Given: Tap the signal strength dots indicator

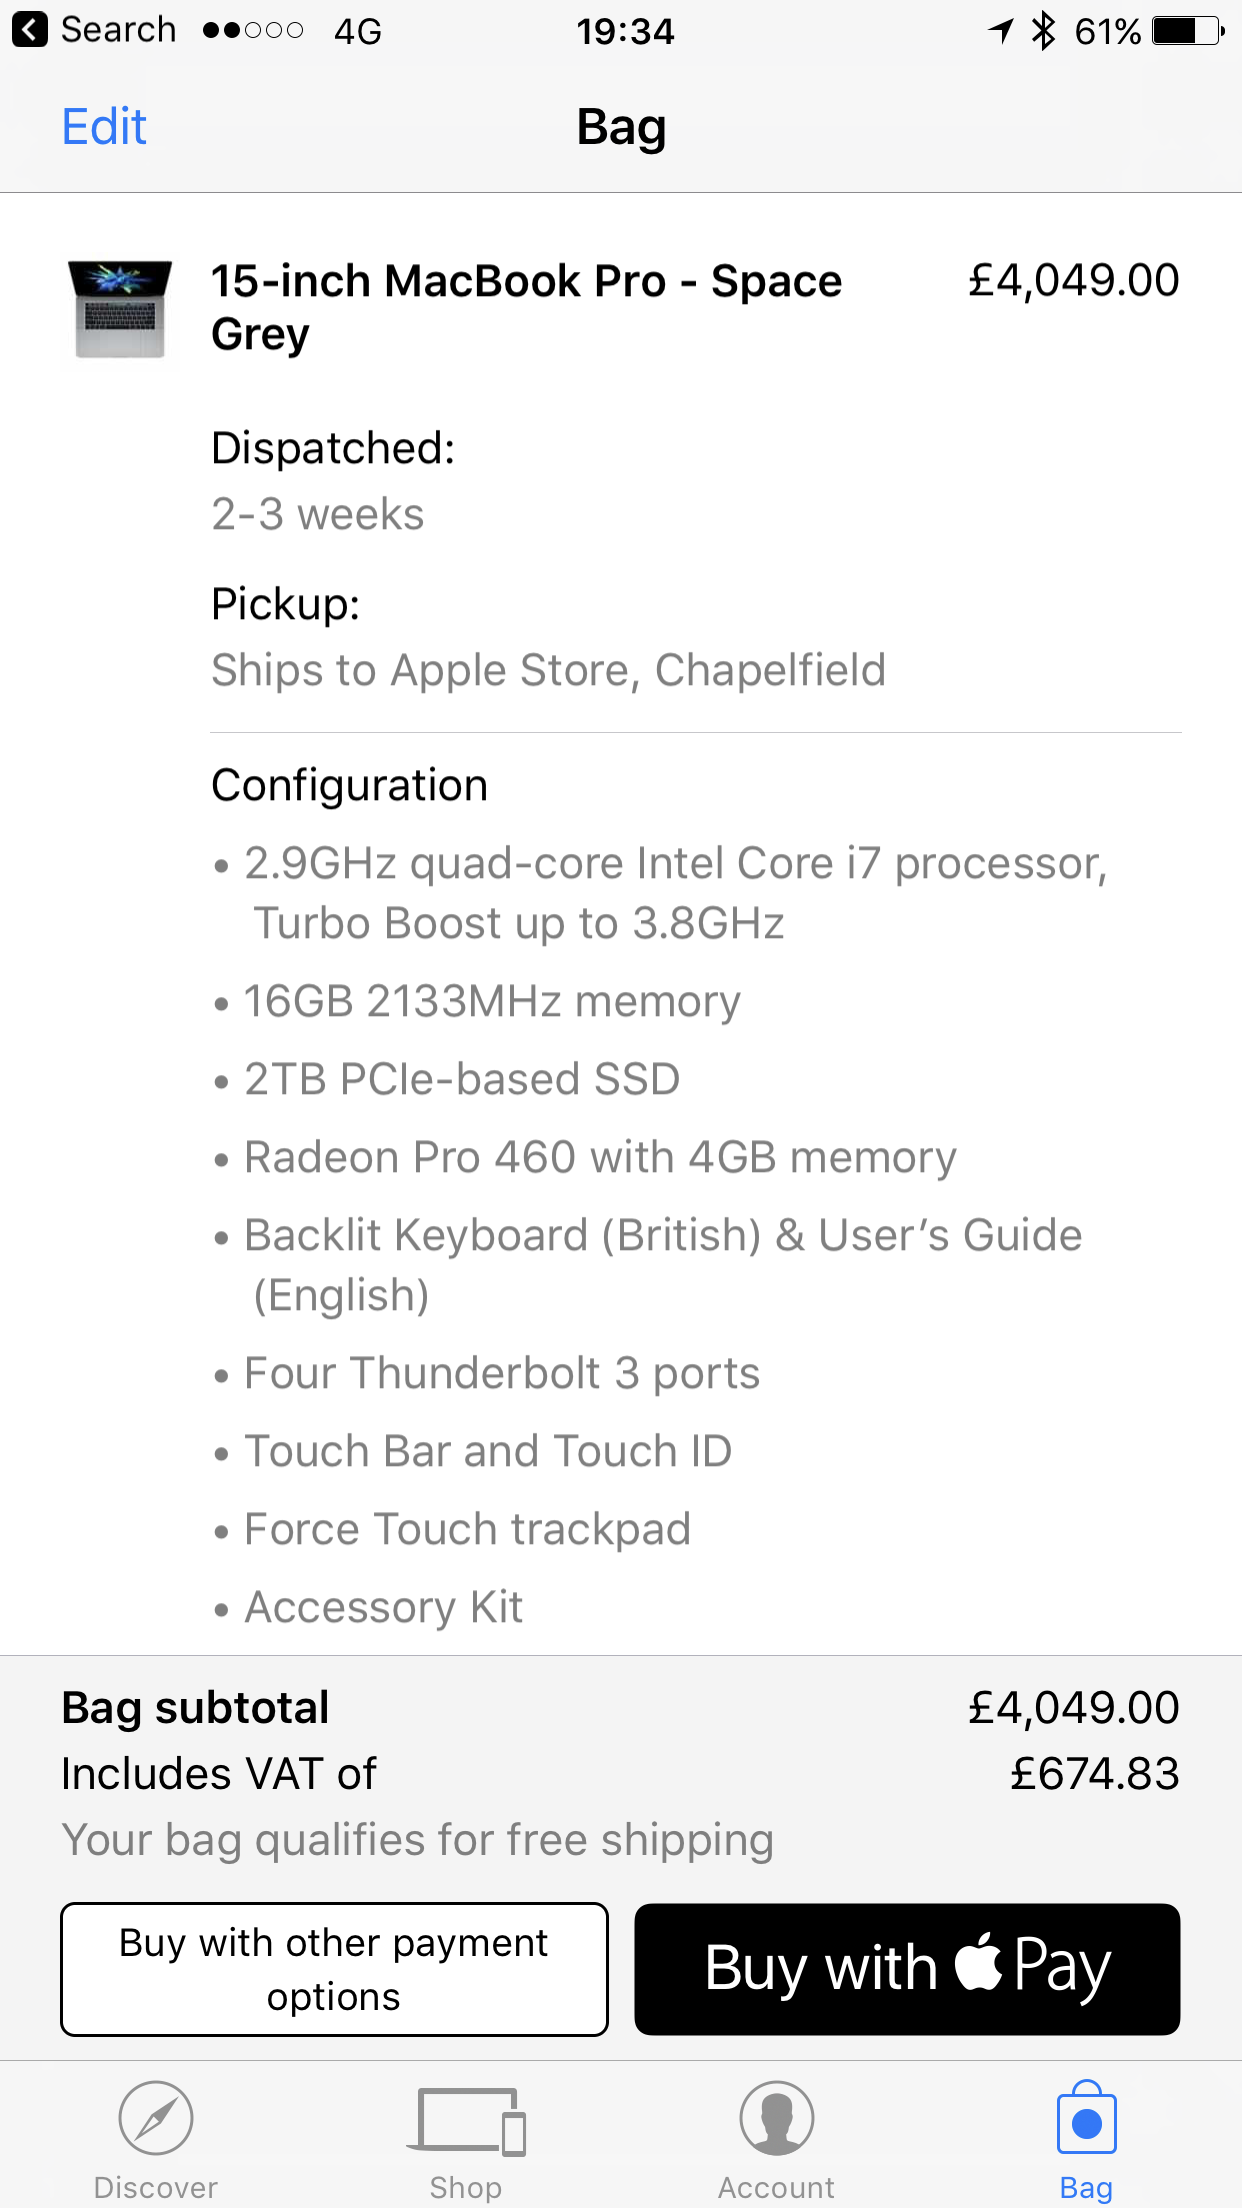Looking at the screenshot, I should tap(253, 31).
